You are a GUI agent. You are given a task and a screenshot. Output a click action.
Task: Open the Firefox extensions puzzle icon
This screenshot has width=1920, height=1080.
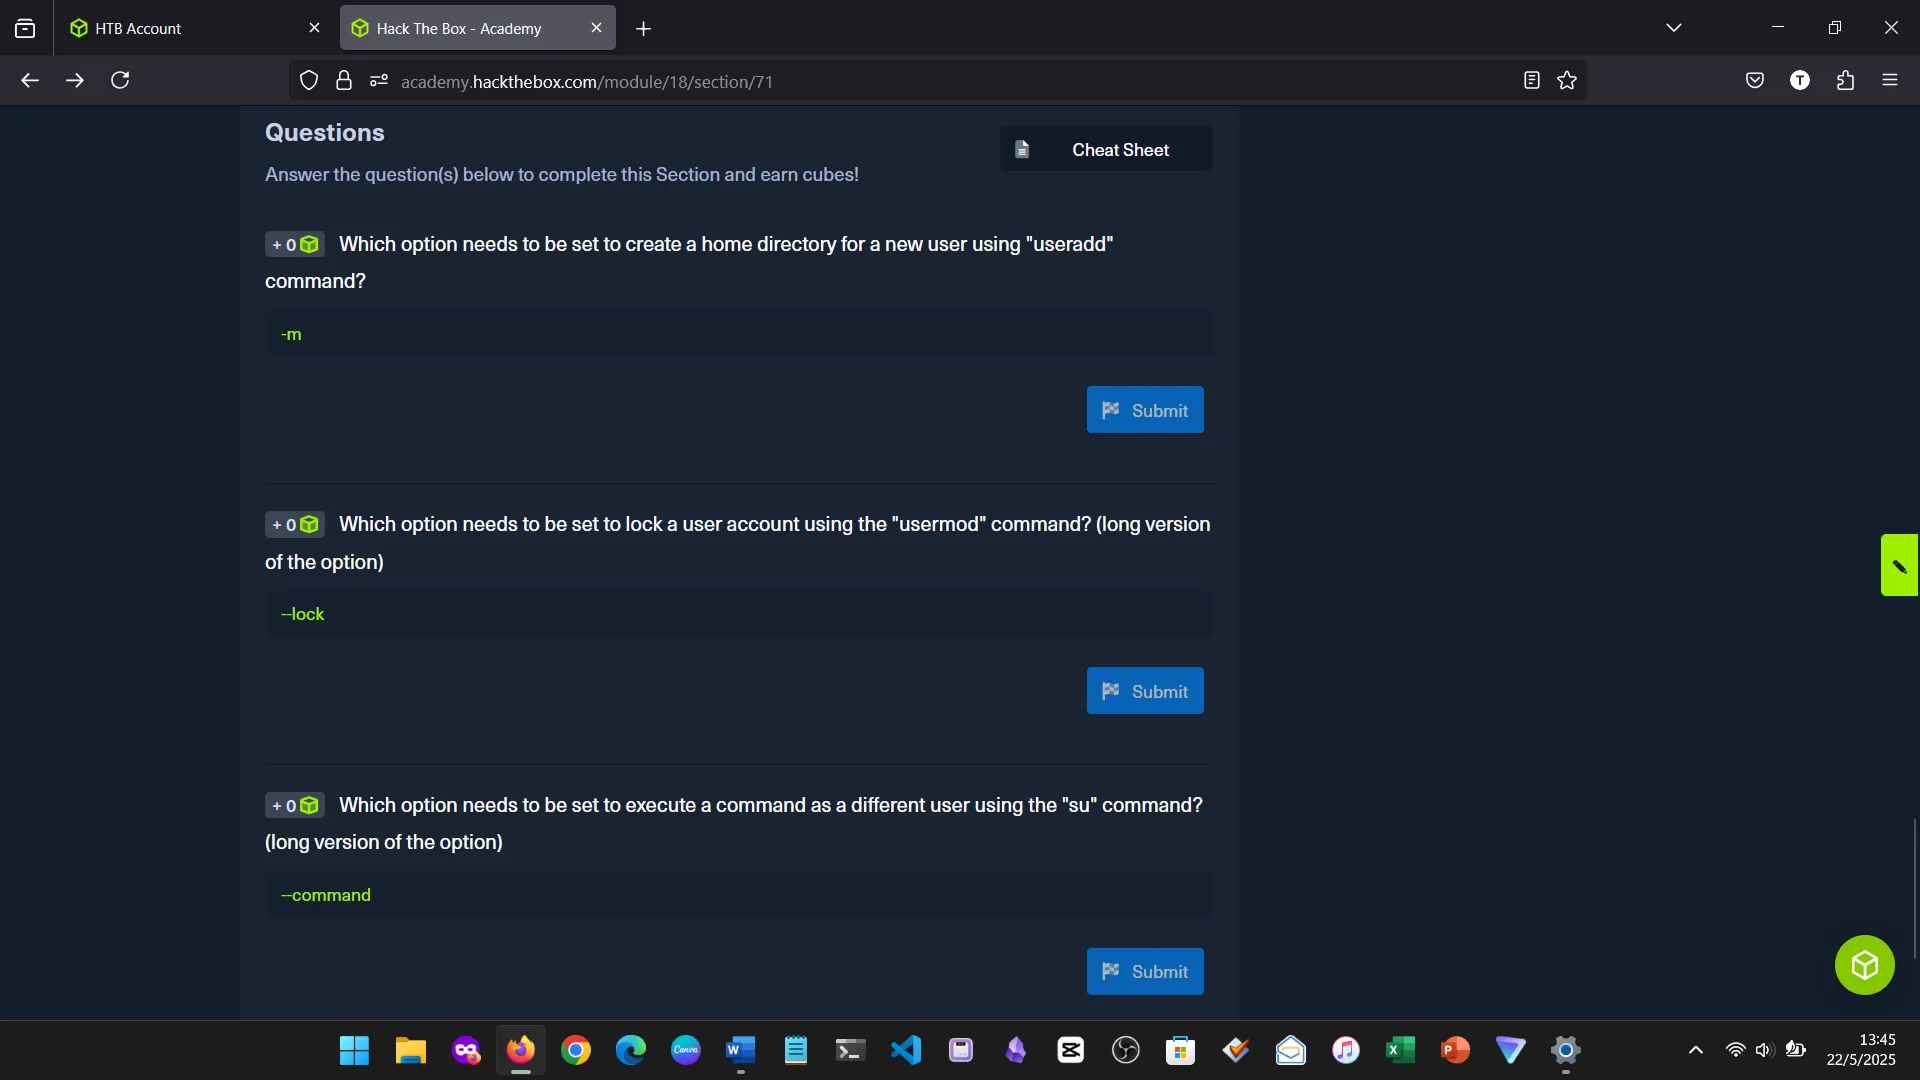tap(1845, 81)
